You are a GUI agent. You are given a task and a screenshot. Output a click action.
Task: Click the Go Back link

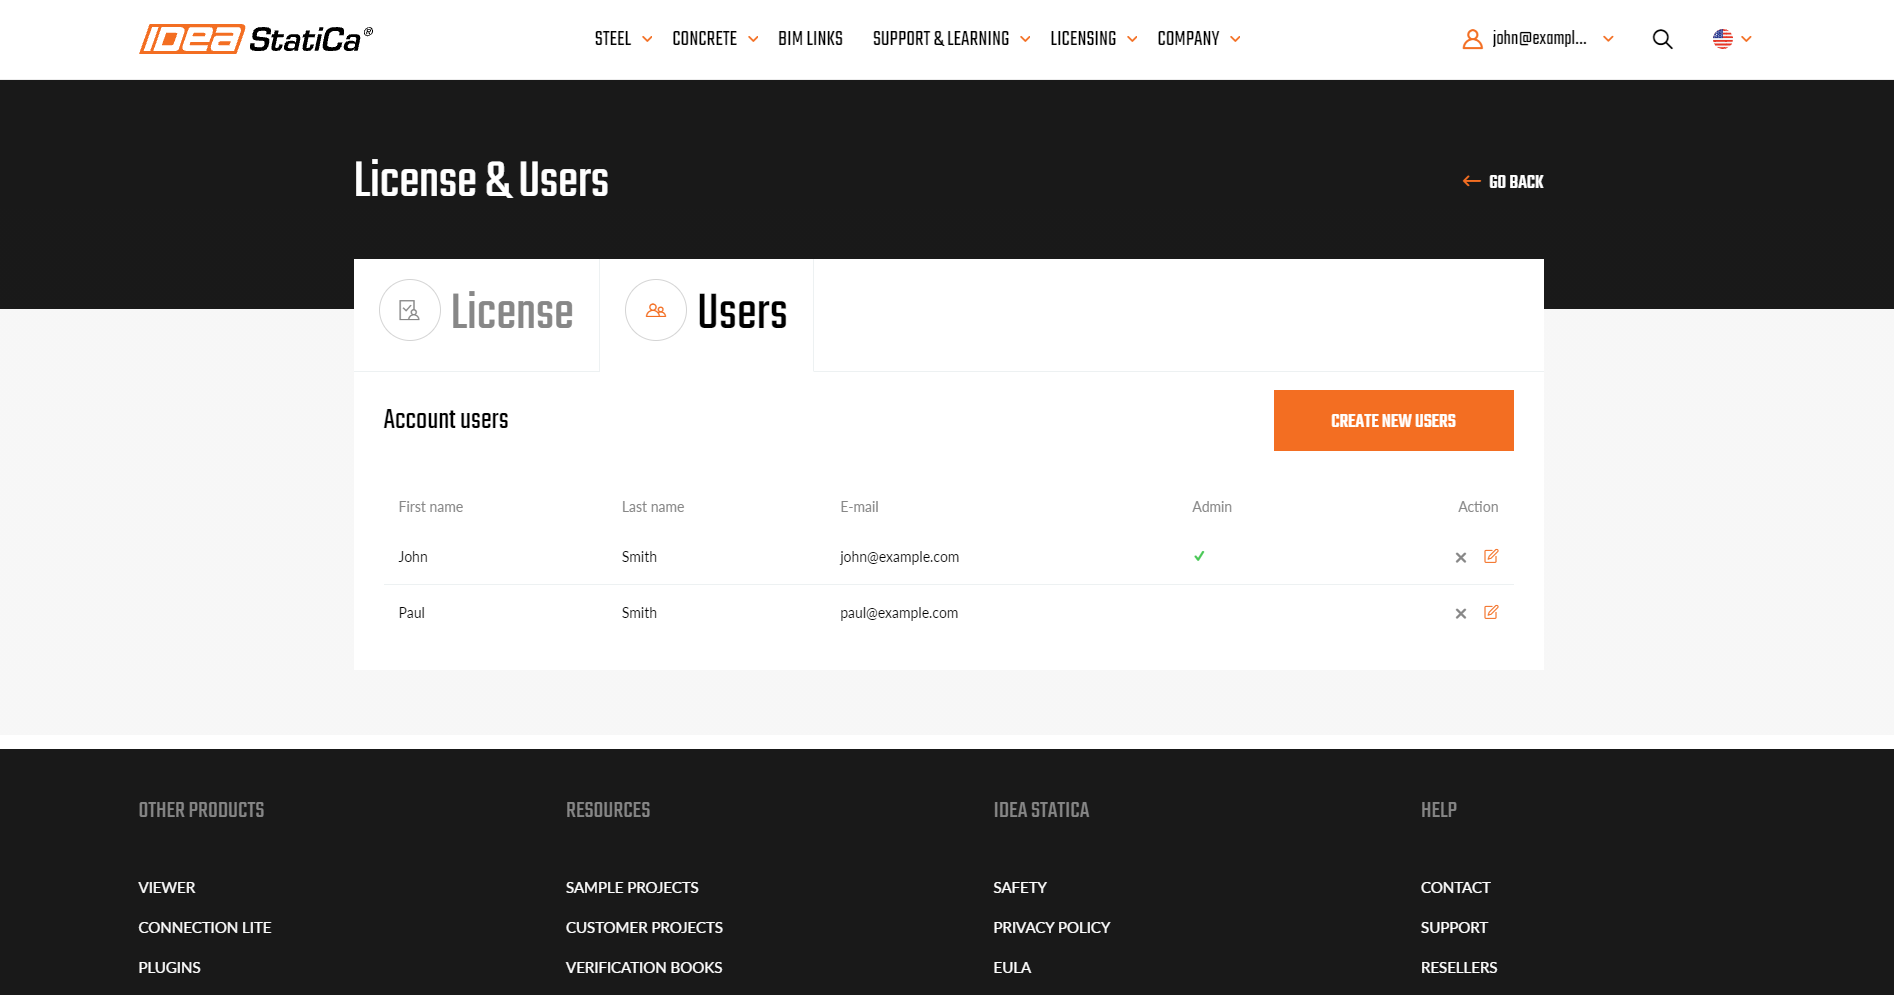coord(1503,182)
